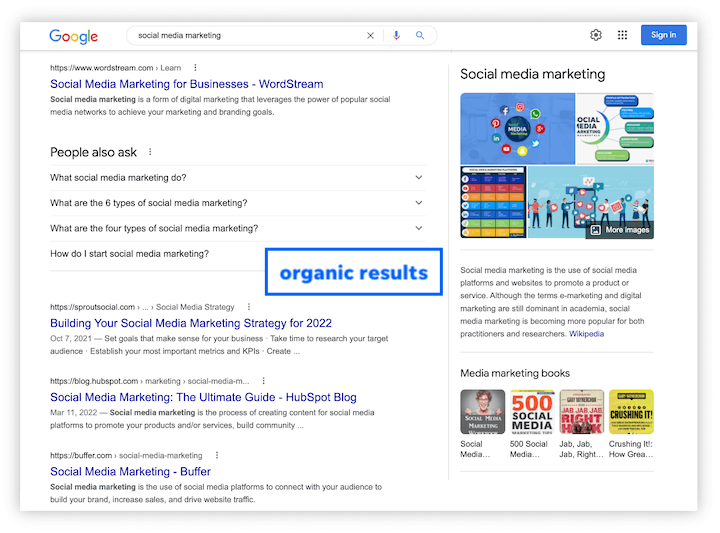This screenshot has width=720, height=533.
Task: Open Social Media Marketing: The Ultimate Guide link
Action: [x=203, y=397]
